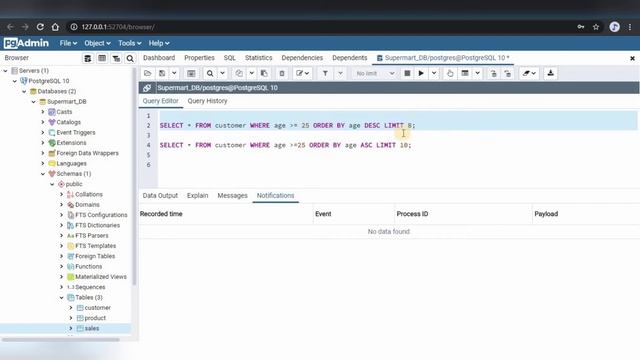Click the Download as CSV icon
This screenshot has width=640, height=360.
[550, 73]
